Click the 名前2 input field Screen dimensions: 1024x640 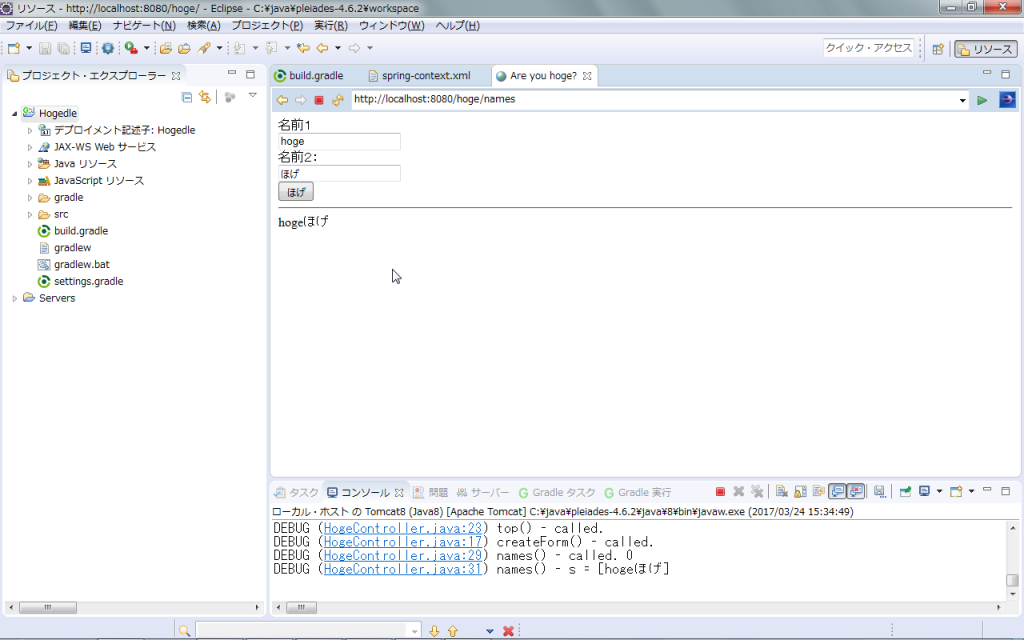339,174
